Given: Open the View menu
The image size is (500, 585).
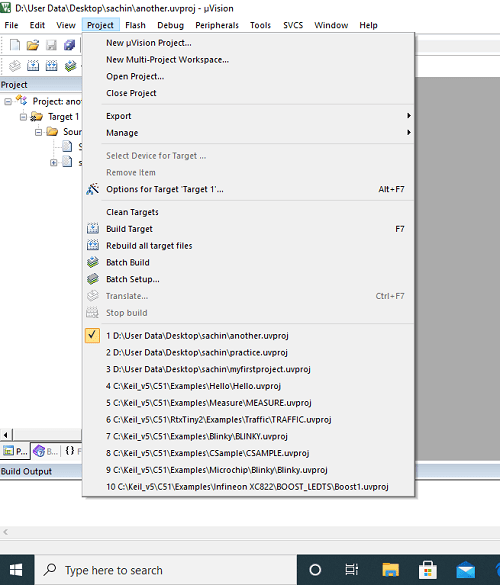Looking at the screenshot, I should (66, 25).
